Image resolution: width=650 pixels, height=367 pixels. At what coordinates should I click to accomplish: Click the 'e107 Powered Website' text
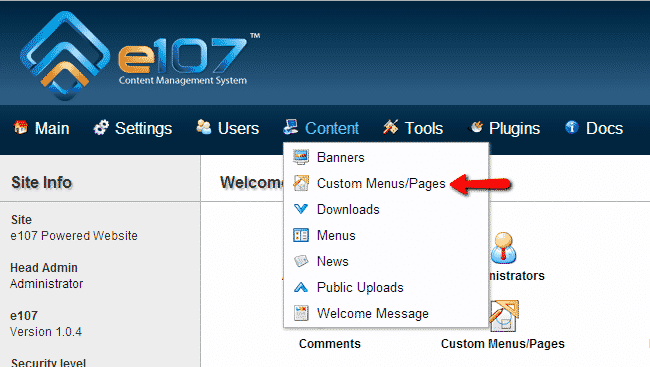click(x=74, y=236)
